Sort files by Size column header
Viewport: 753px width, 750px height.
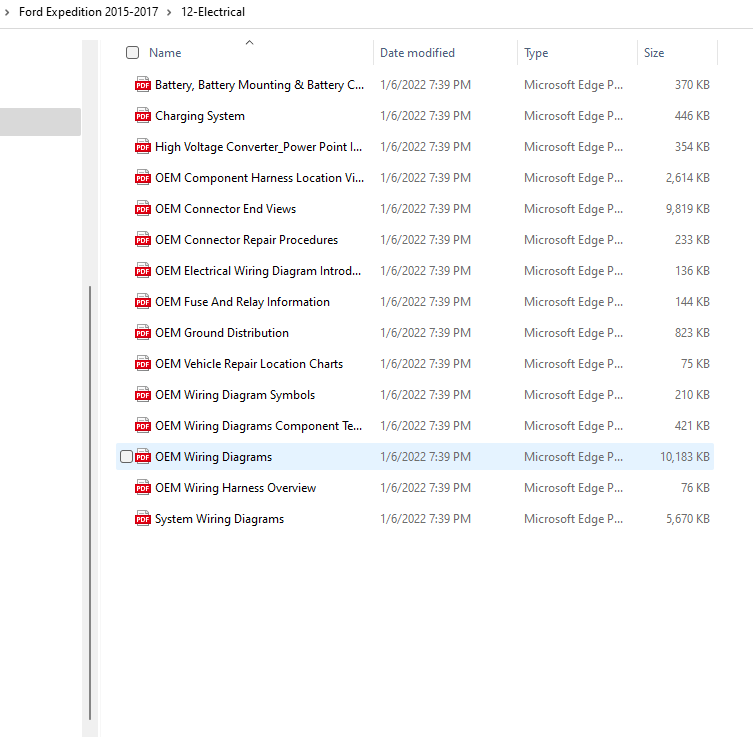[x=654, y=53]
